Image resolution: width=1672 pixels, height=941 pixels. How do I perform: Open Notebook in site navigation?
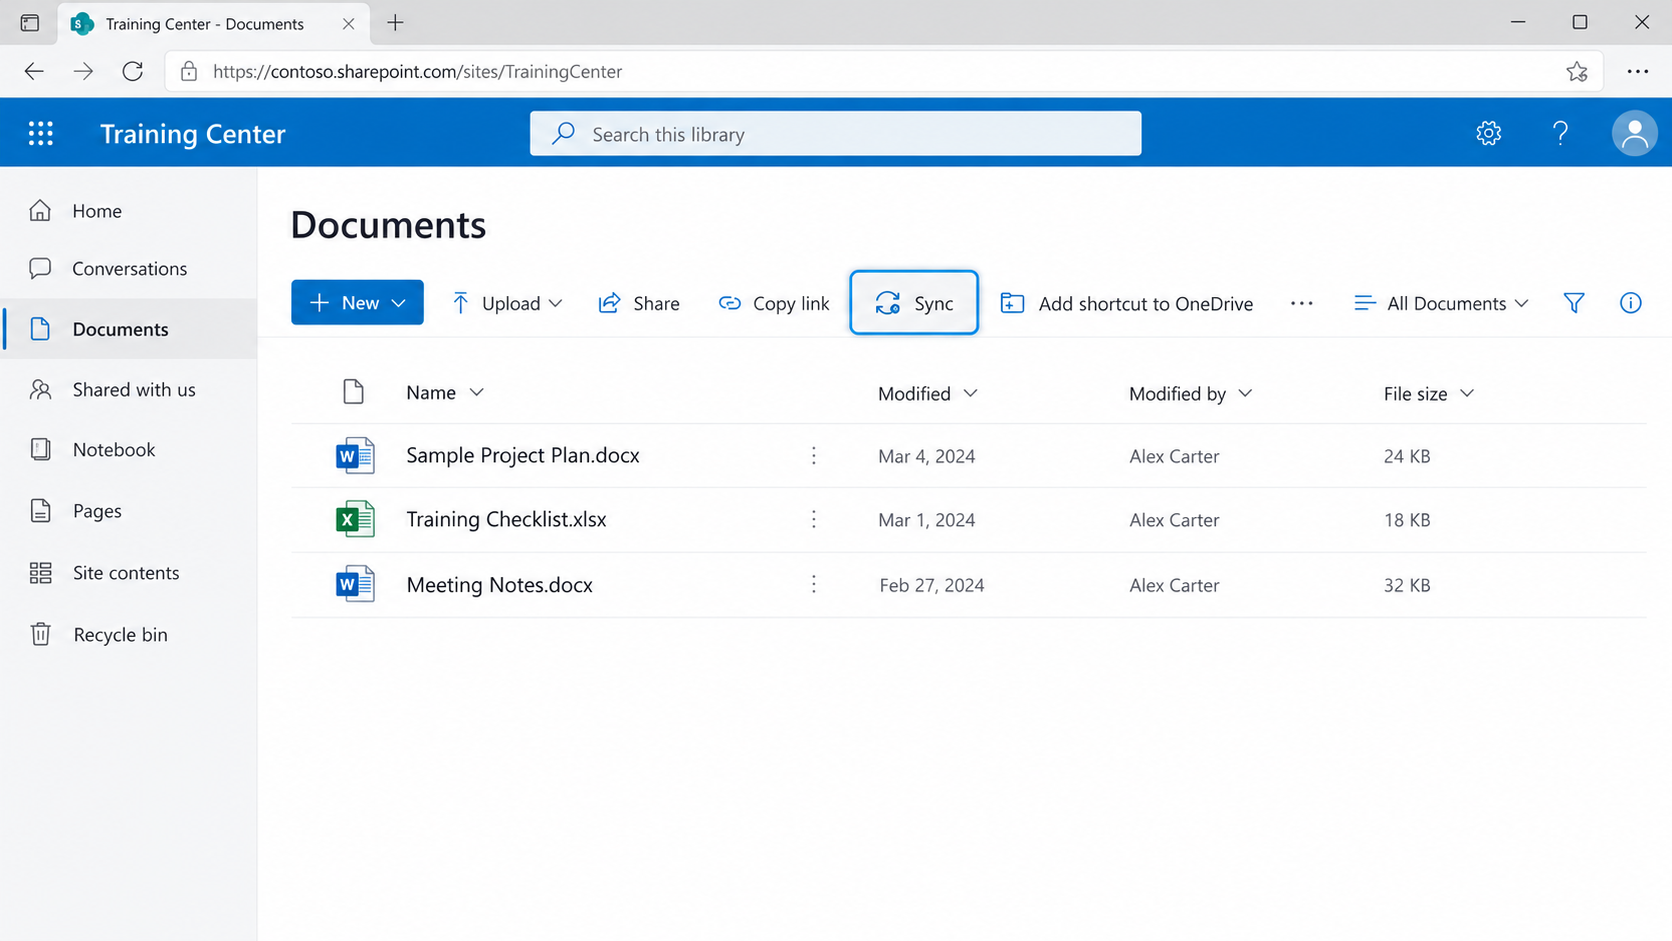(x=129, y=450)
